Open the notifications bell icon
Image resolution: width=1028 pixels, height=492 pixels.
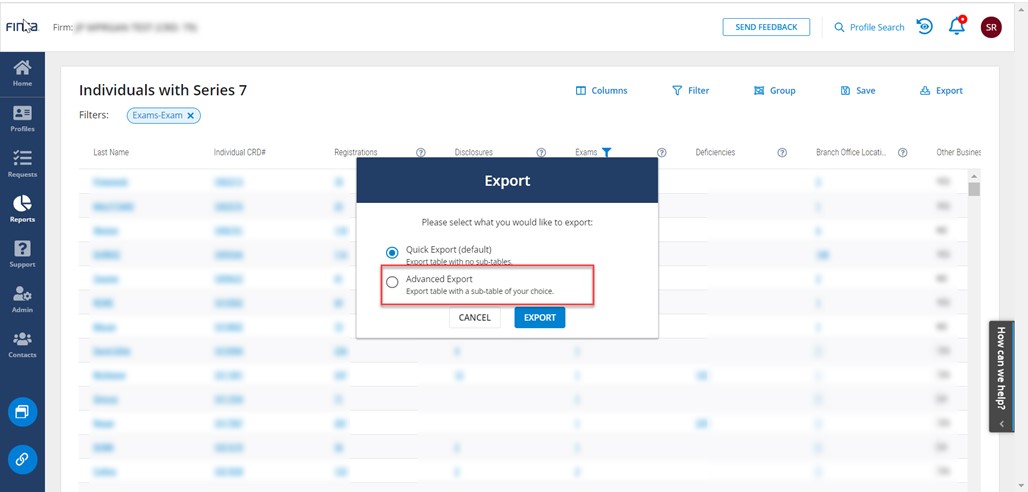point(957,27)
